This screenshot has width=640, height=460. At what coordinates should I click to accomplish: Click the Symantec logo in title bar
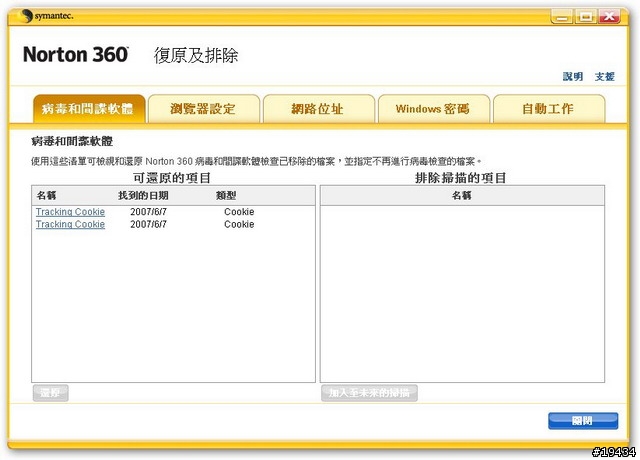point(45,16)
